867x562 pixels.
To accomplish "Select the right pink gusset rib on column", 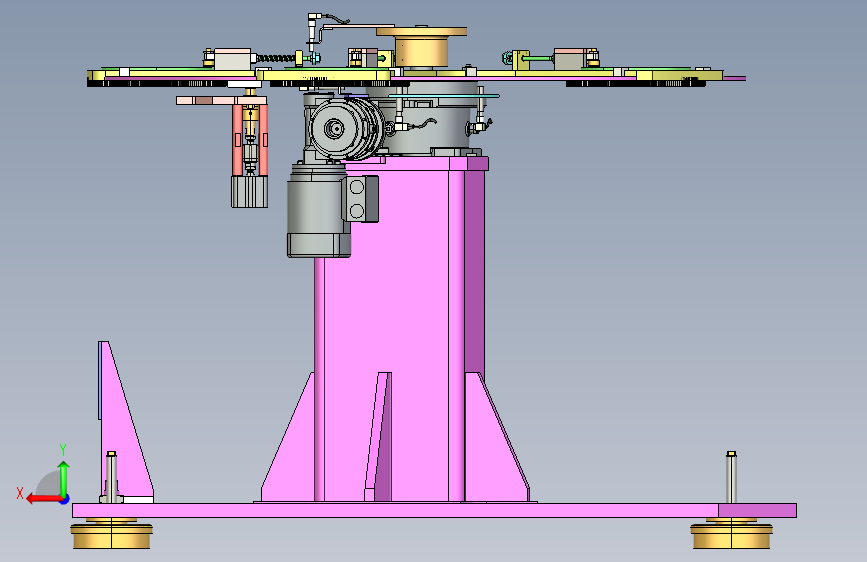I will 497,437.
